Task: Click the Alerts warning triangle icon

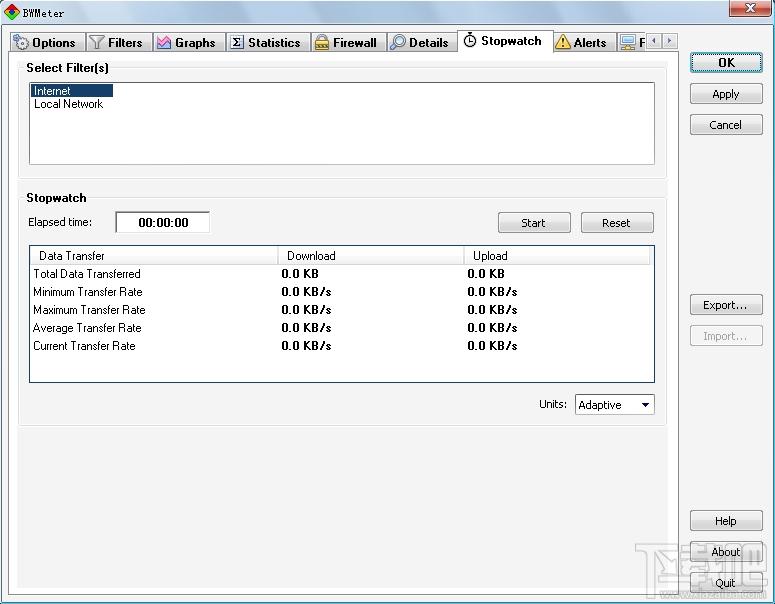Action: (x=562, y=43)
